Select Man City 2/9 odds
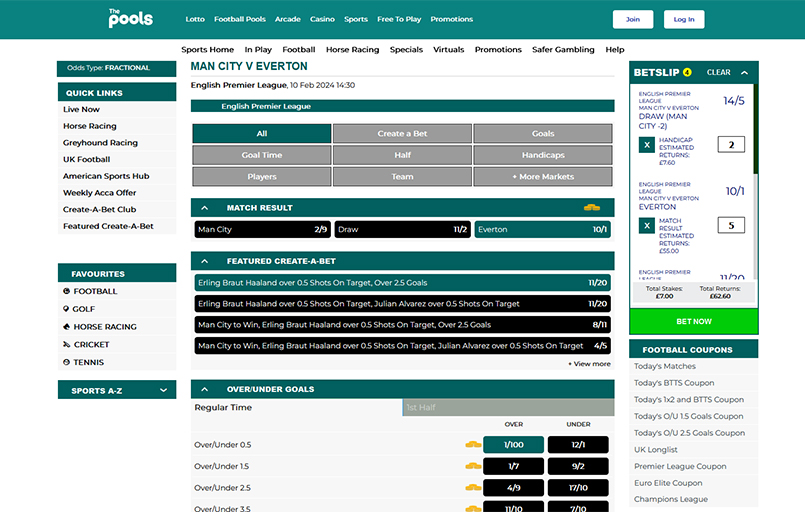Image resolution: width=805 pixels, height=512 pixels. [262, 230]
